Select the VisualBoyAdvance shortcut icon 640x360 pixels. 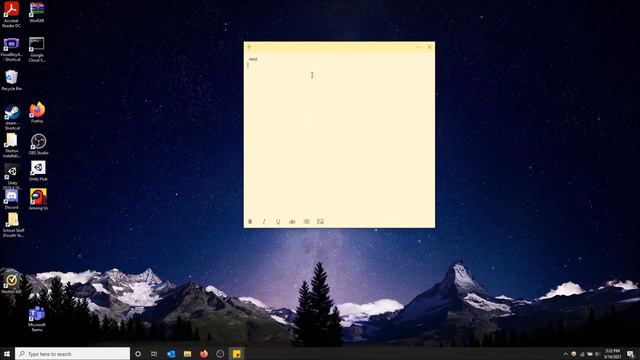(x=11, y=49)
